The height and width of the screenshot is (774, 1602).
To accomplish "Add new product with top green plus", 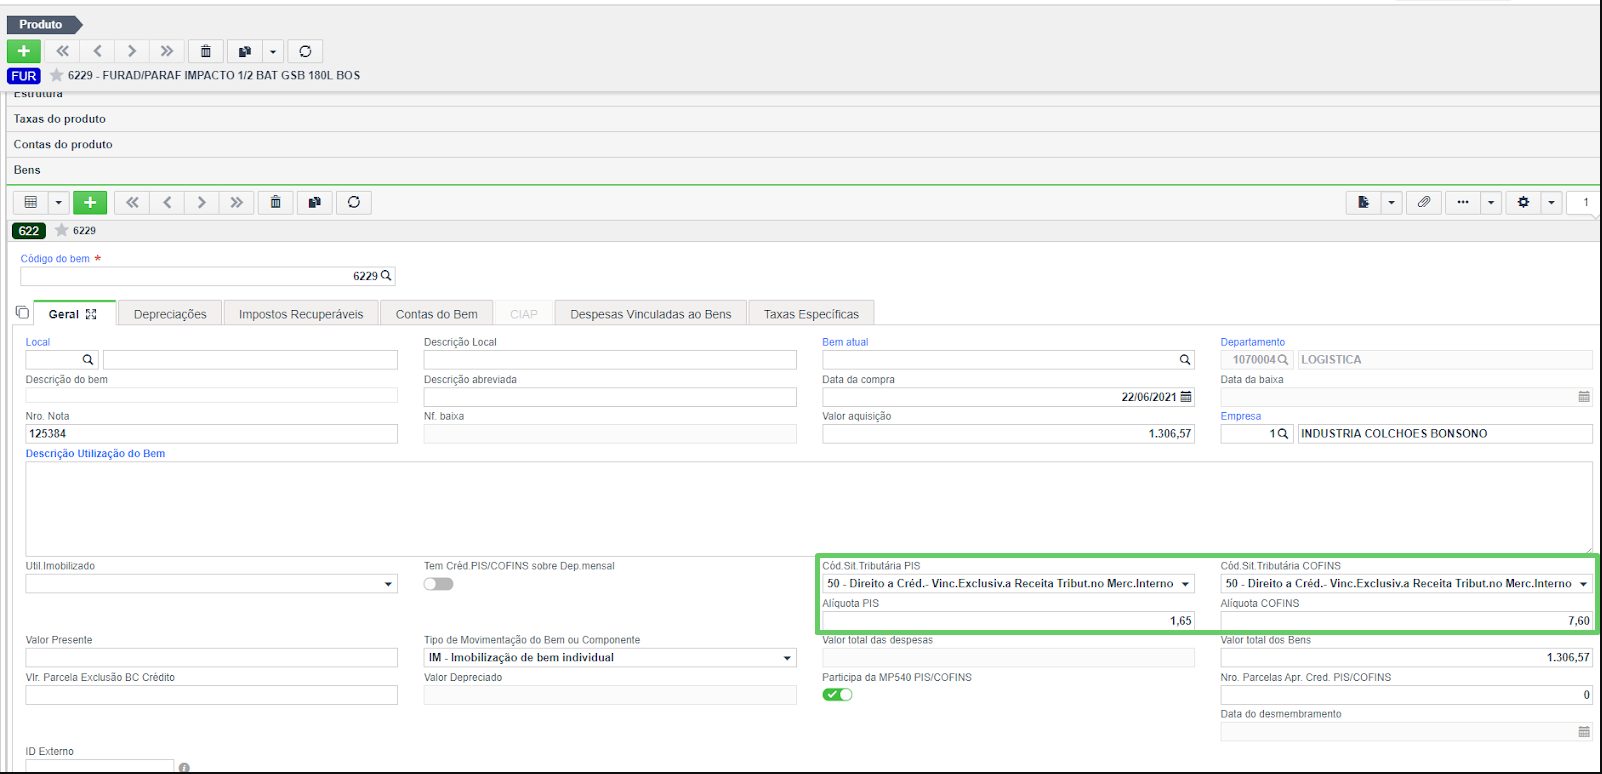I will (x=24, y=51).
